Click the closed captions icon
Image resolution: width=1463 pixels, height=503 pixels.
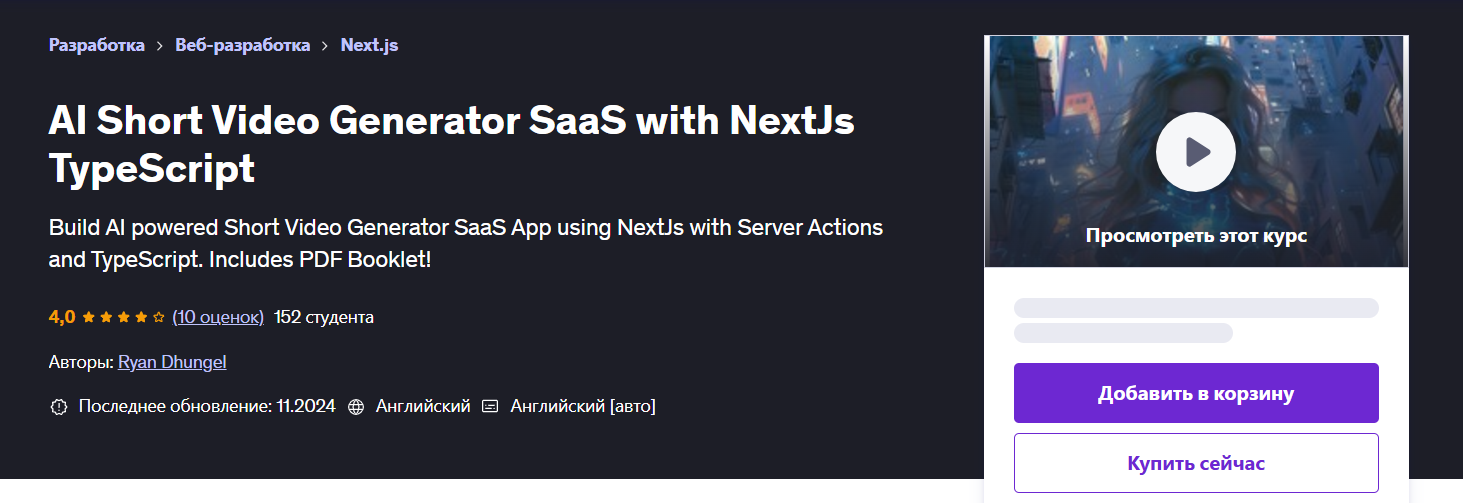pos(490,407)
